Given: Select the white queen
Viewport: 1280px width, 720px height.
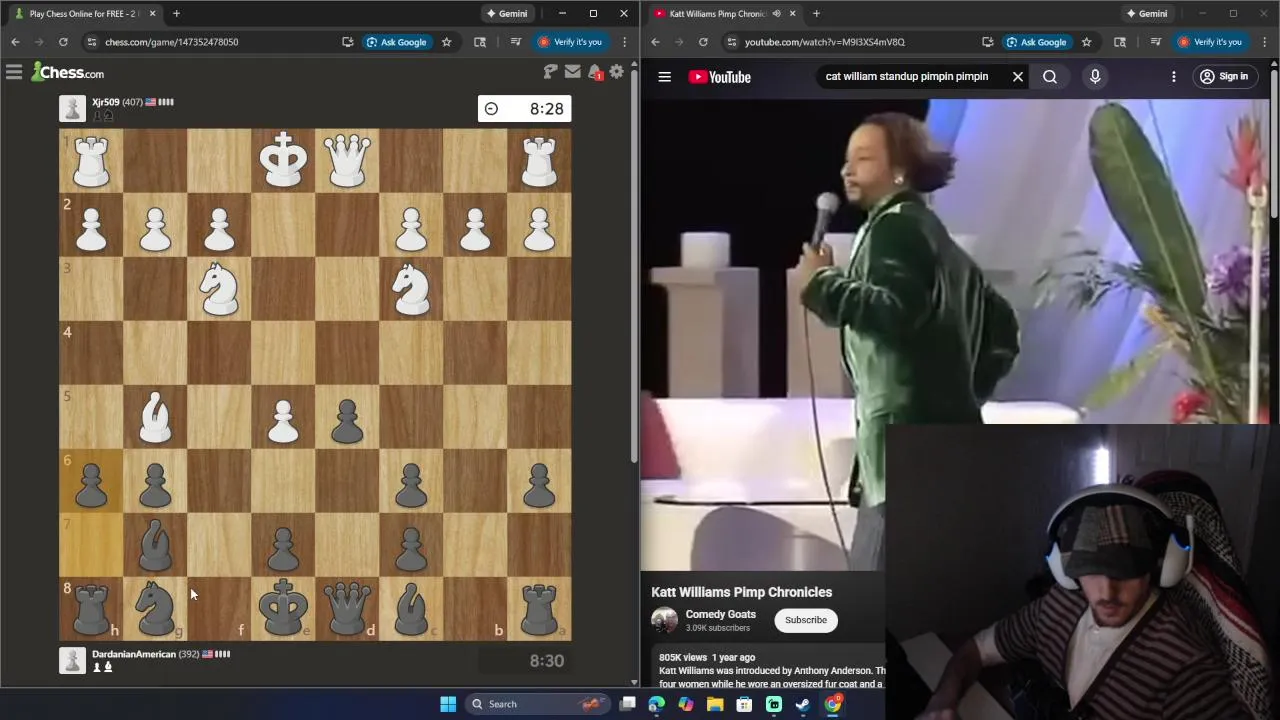Looking at the screenshot, I should click(x=347, y=160).
